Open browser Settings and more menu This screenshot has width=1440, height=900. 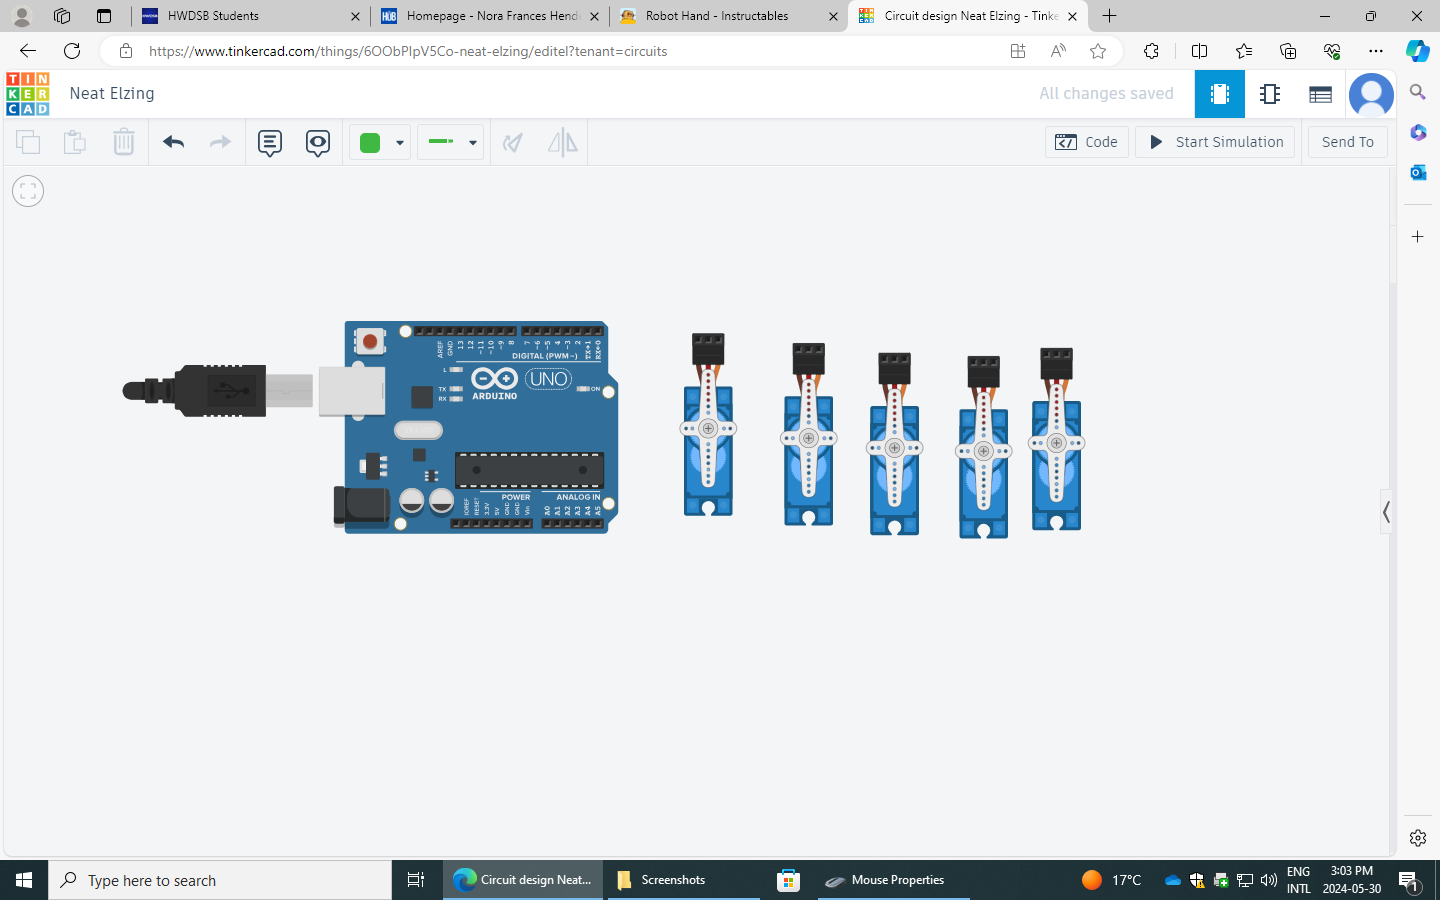pos(1376,51)
